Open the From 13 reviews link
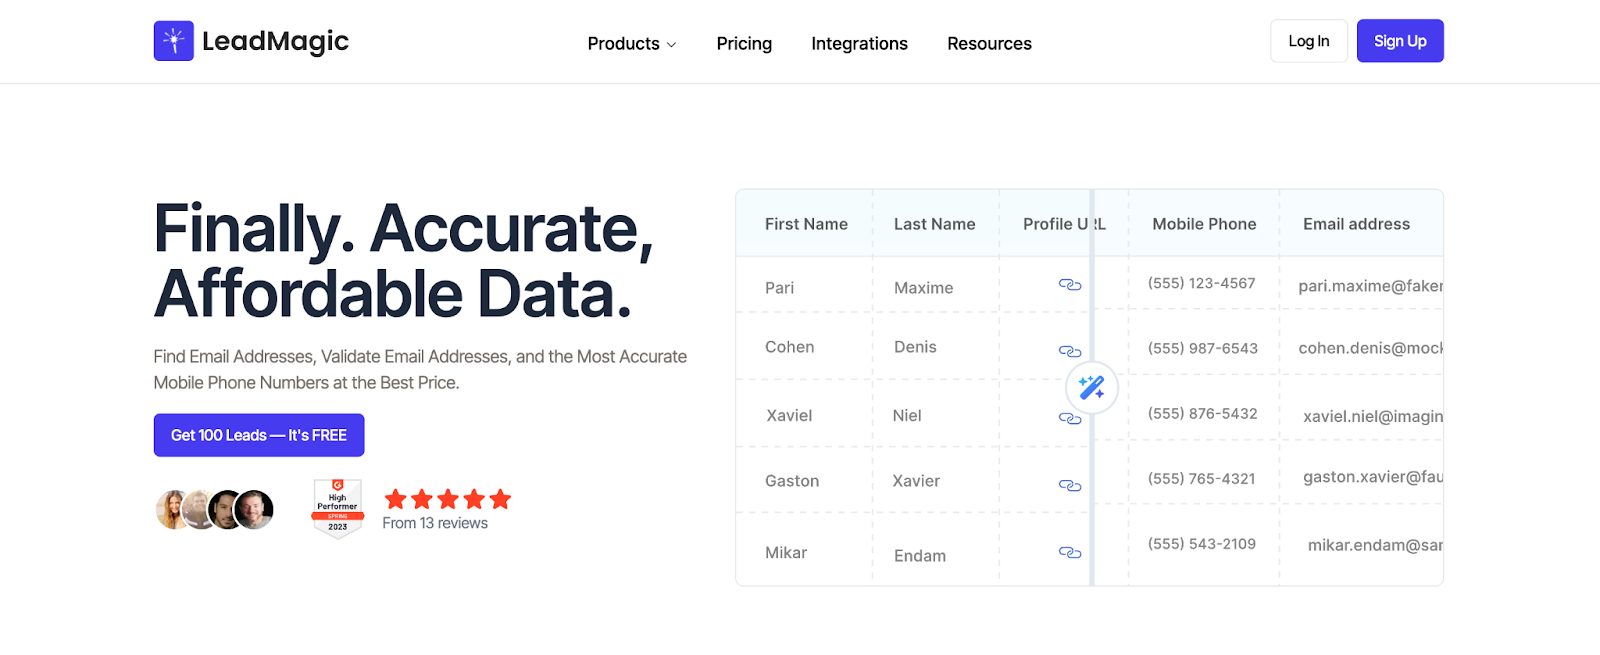The width and height of the screenshot is (1600, 655). 435,523
